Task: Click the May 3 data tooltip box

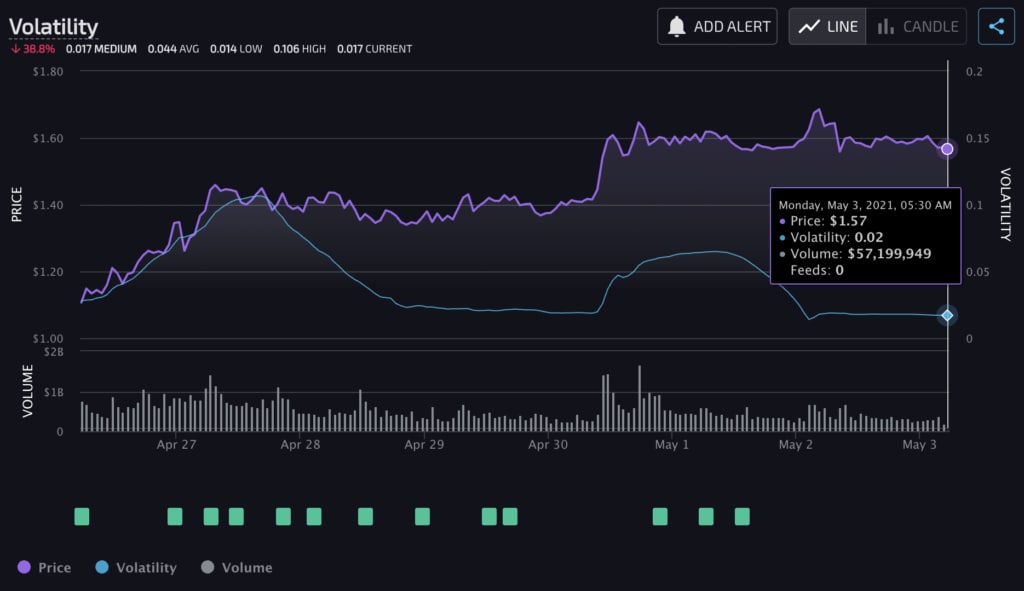Action: [865, 236]
